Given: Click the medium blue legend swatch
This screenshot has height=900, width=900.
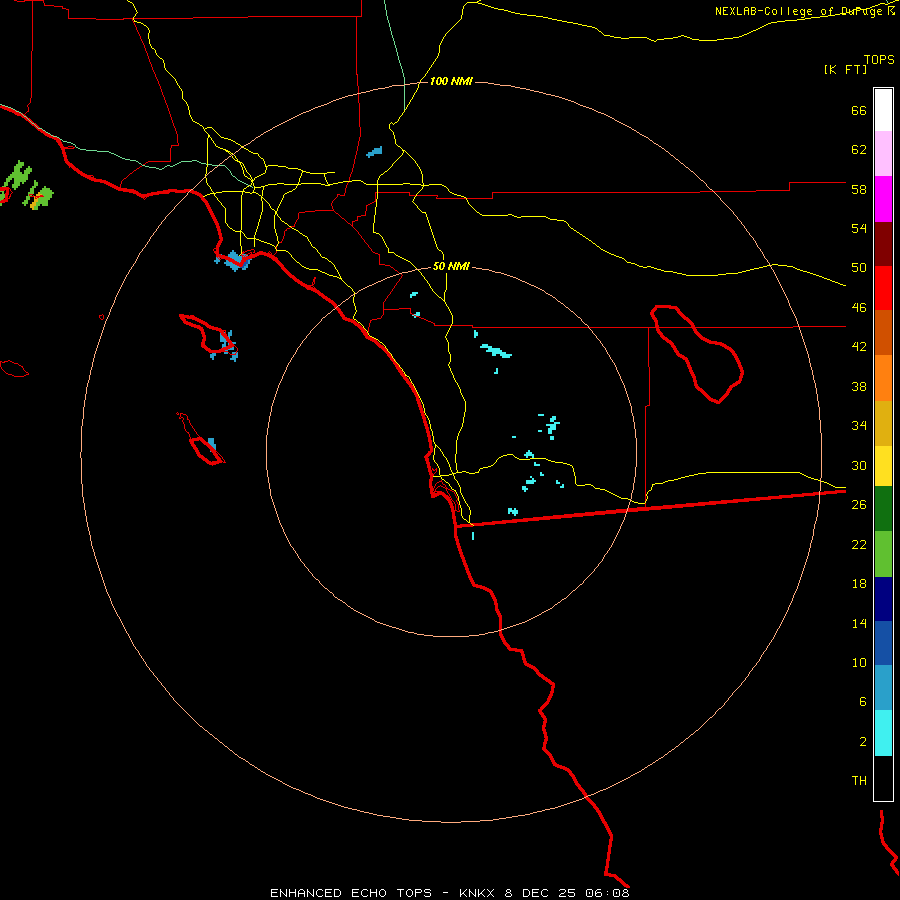Looking at the screenshot, I should (883, 643).
